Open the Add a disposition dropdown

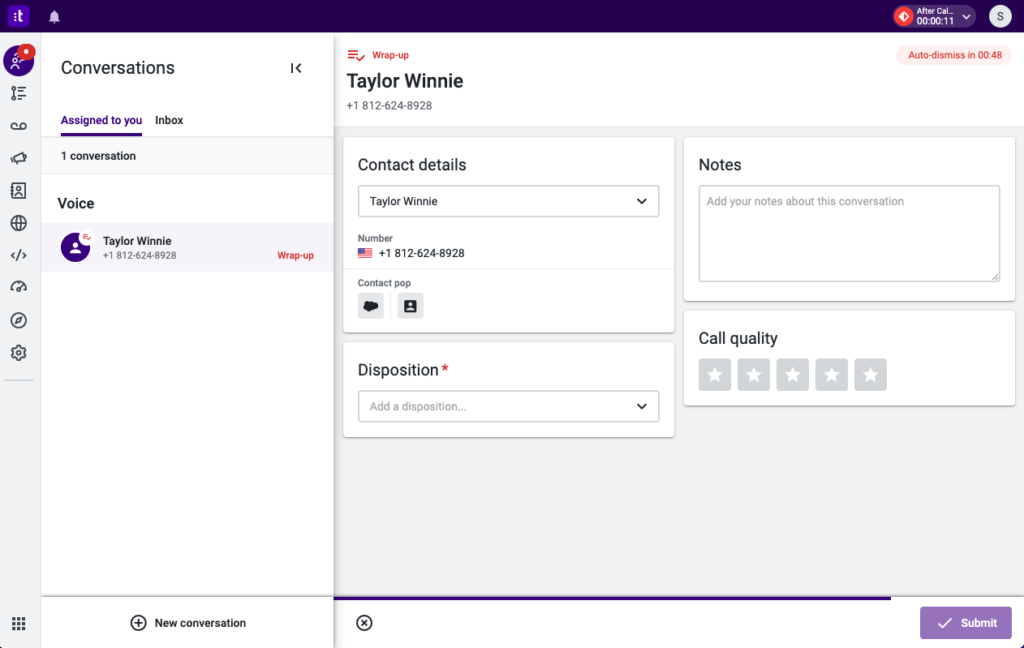(508, 406)
